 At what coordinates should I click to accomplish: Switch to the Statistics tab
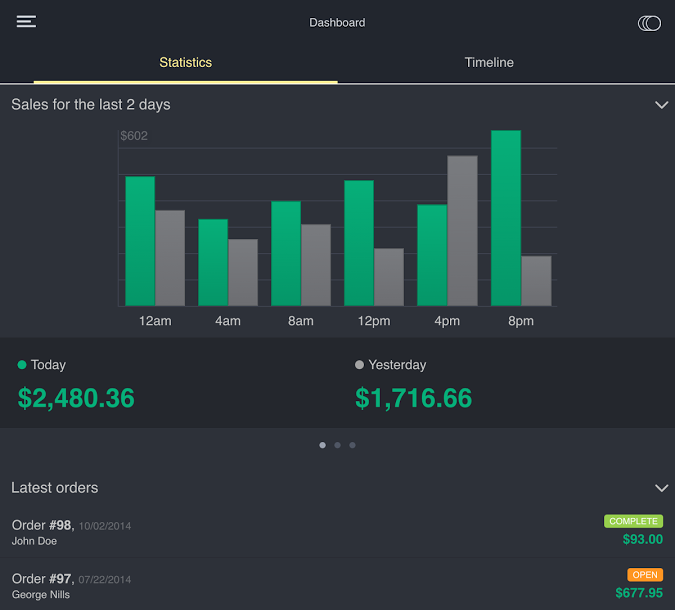(186, 62)
